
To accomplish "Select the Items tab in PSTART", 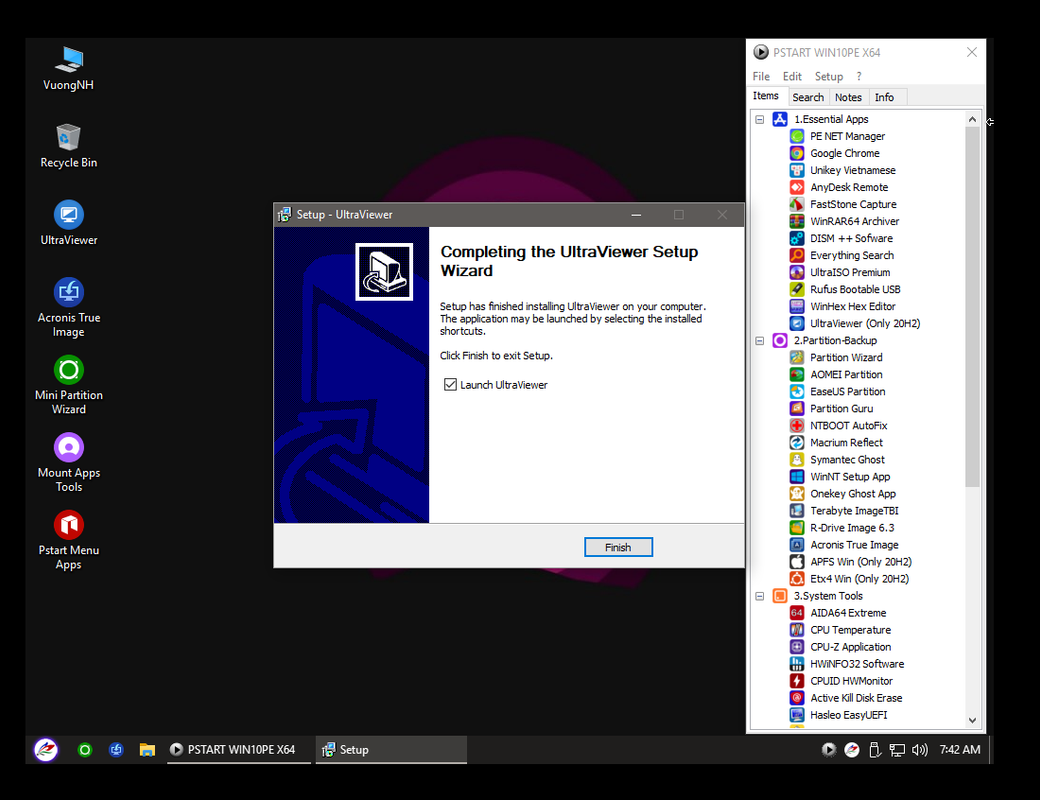I will click(x=766, y=96).
